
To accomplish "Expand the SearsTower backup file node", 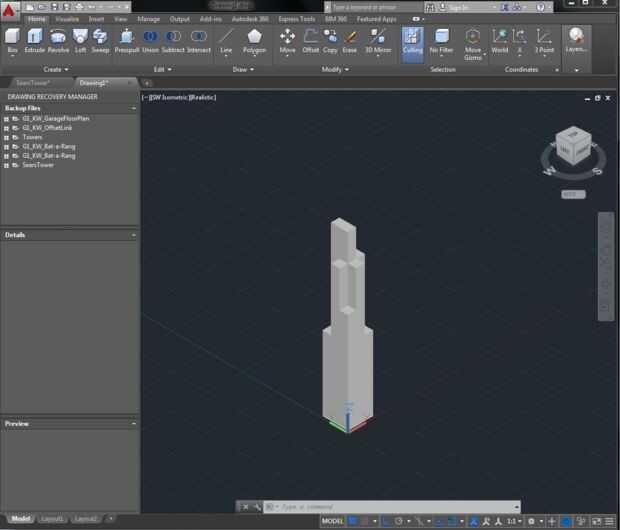I will [7, 165].
